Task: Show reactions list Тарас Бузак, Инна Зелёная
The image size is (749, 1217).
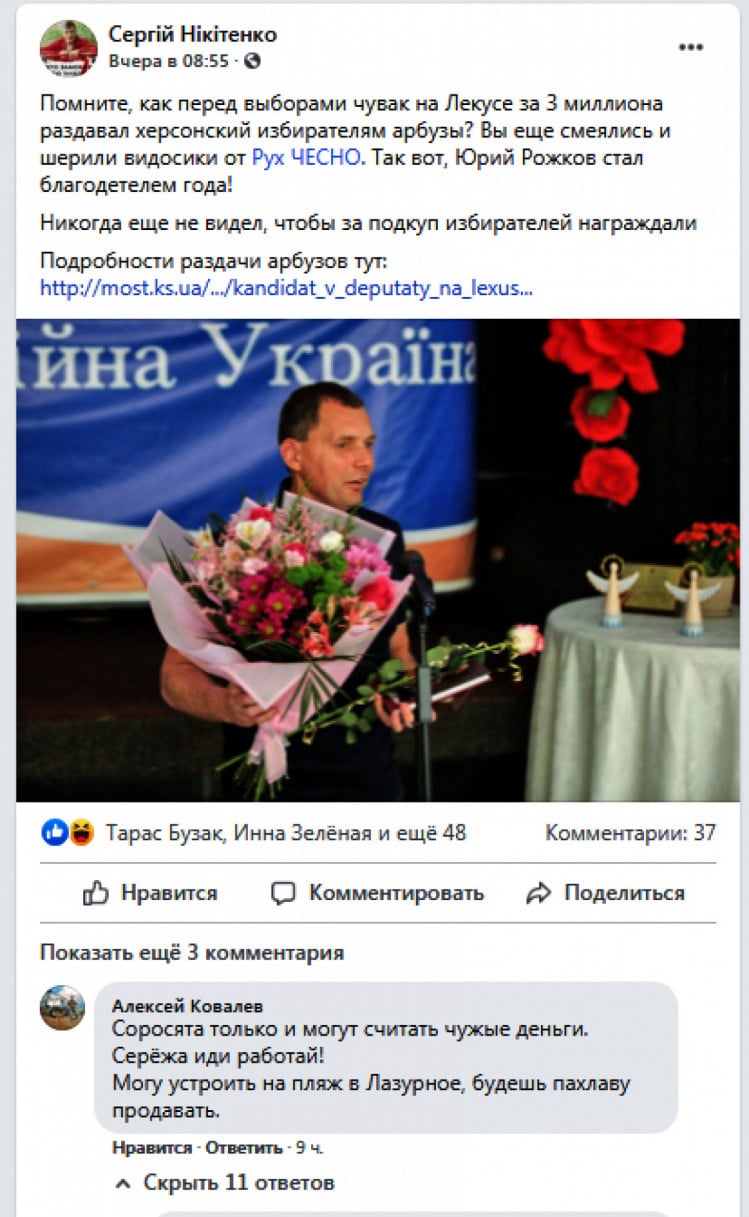Action: click(285, 832)
